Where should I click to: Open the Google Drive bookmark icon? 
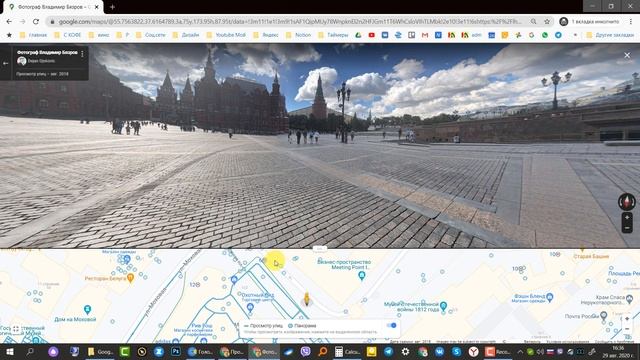[x=358, y=35]
